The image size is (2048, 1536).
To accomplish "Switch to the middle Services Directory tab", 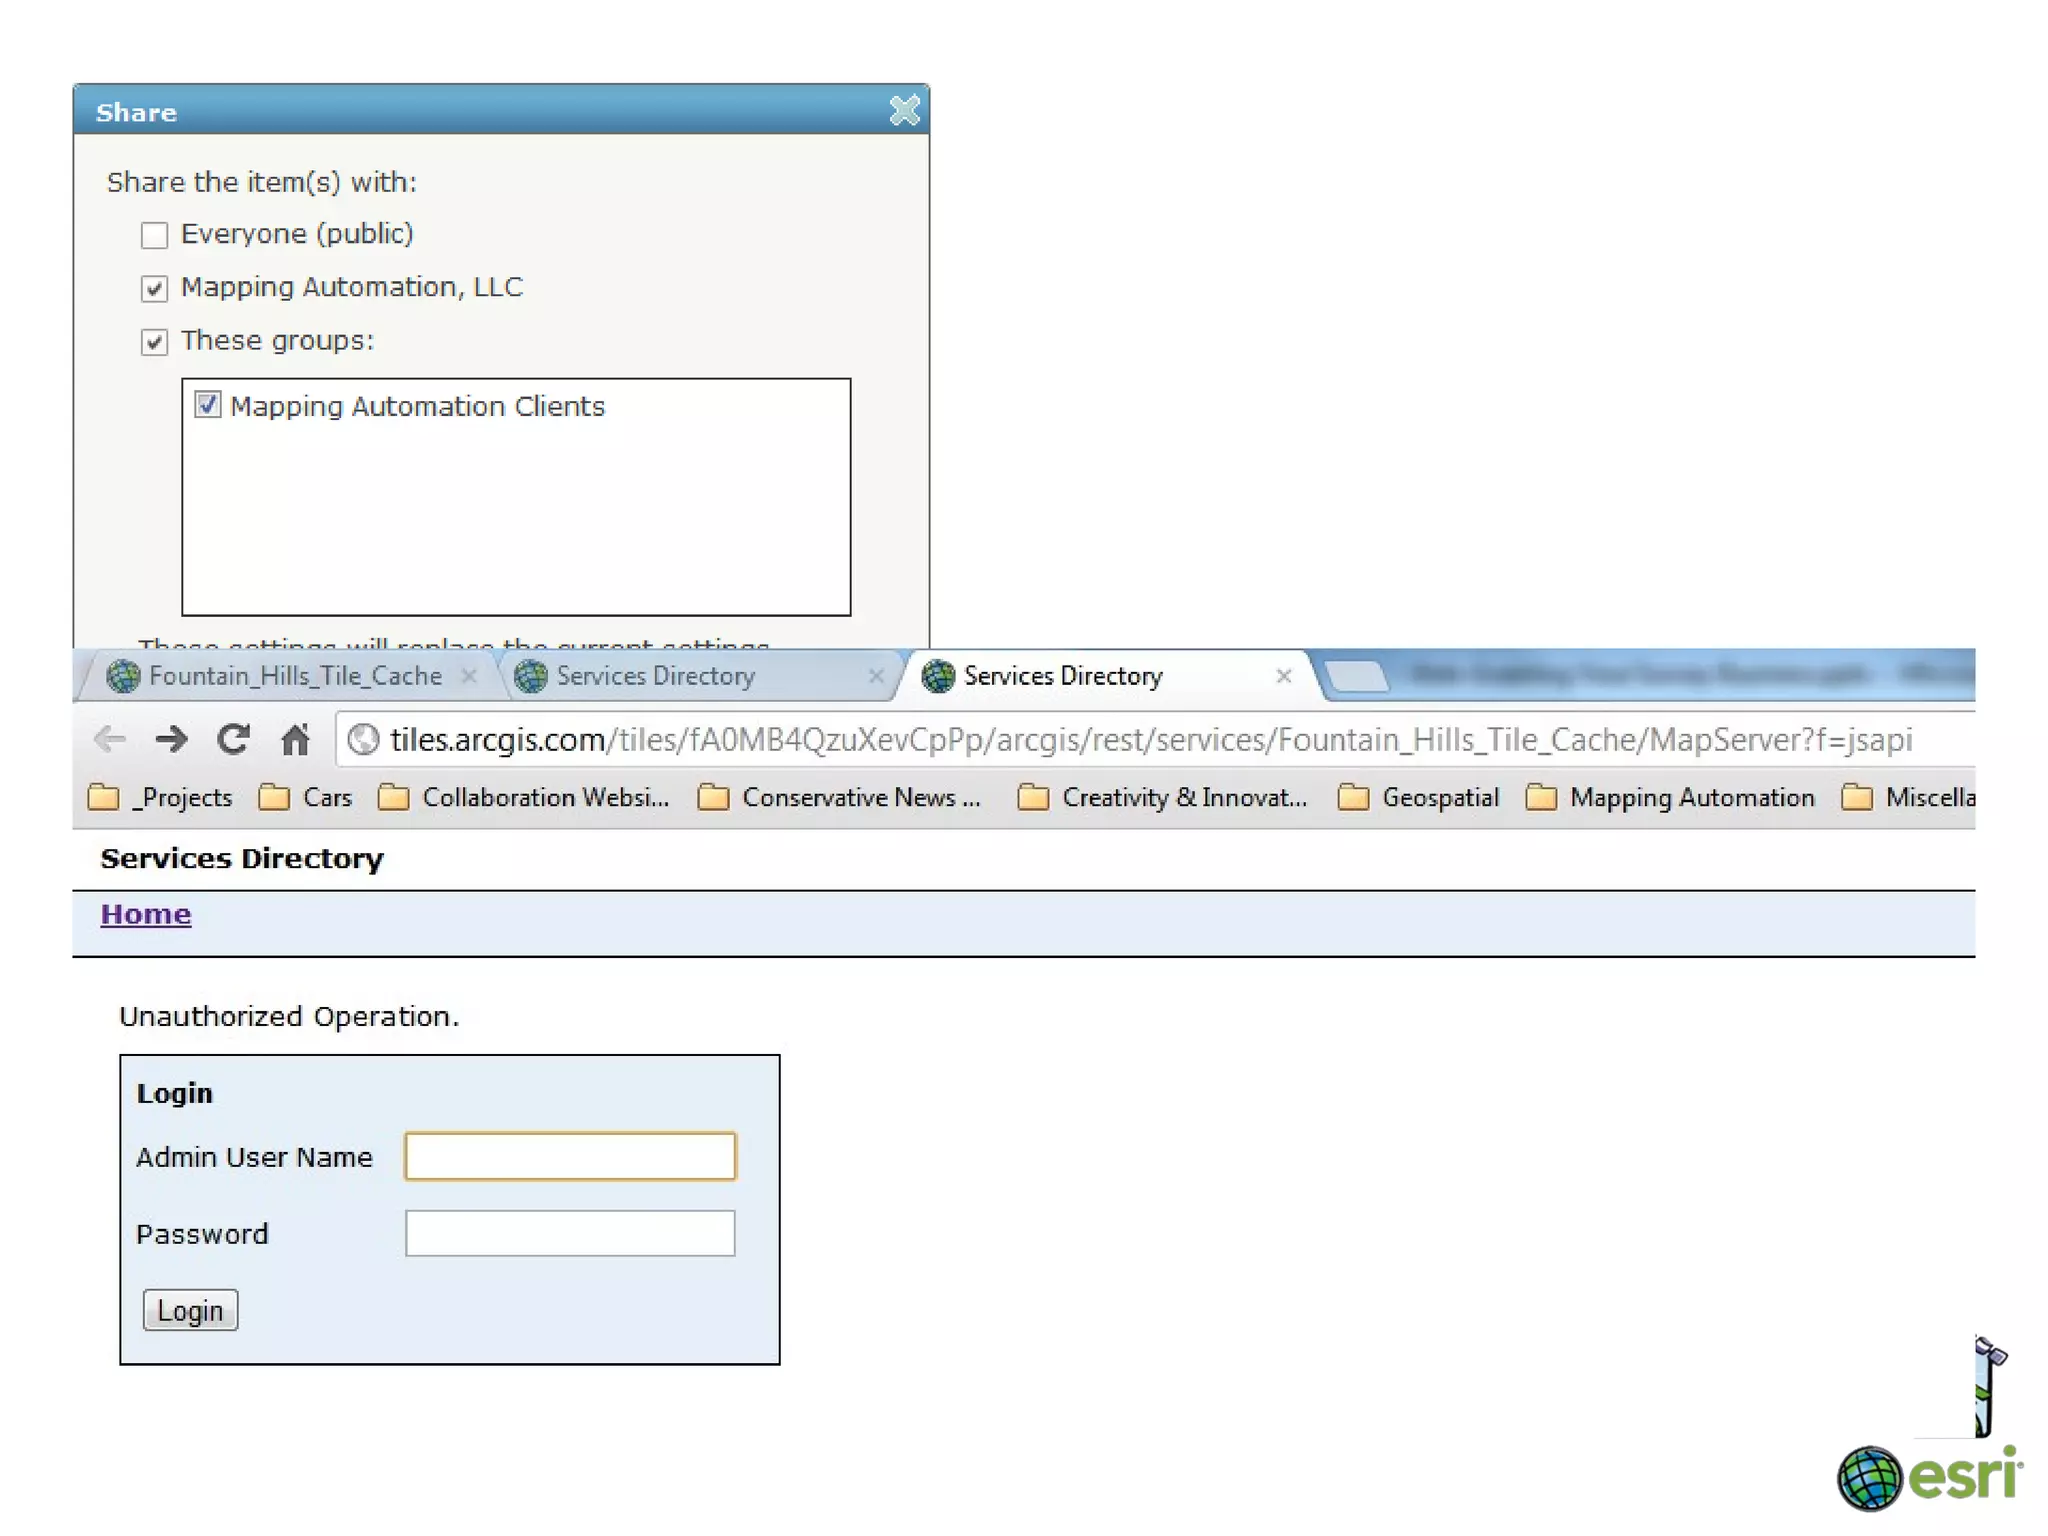I will pos(655,676).
